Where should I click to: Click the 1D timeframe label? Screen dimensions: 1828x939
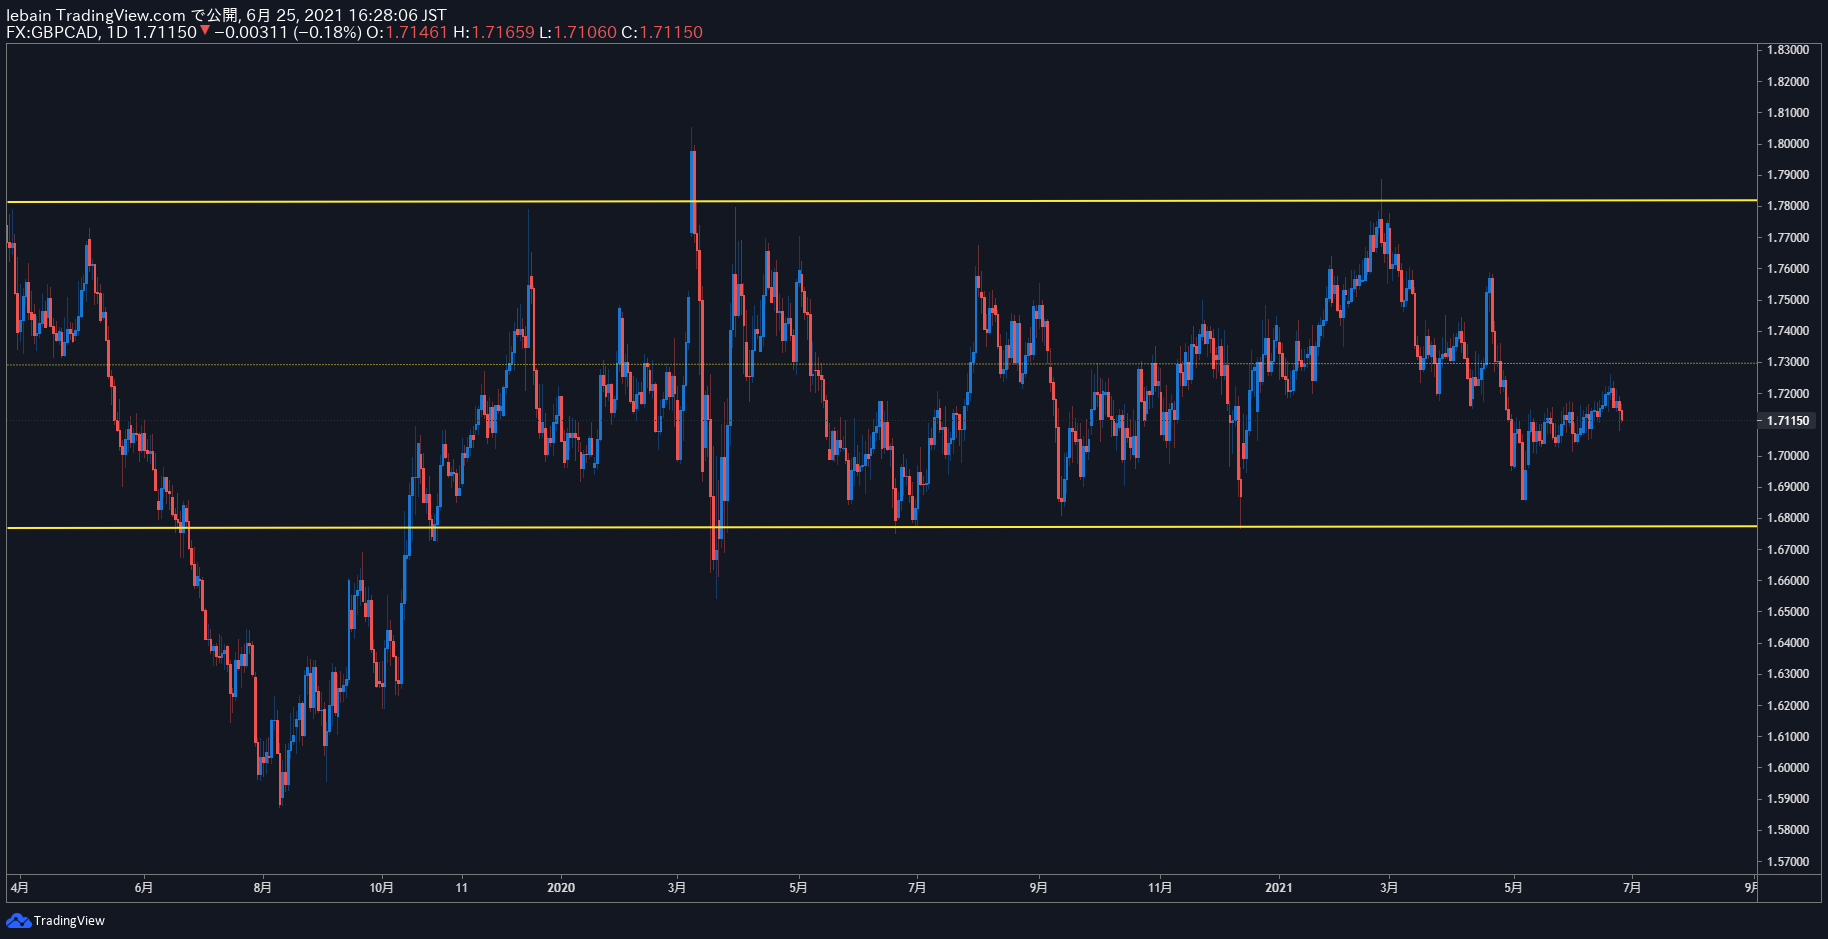click(x=117, y=32)
